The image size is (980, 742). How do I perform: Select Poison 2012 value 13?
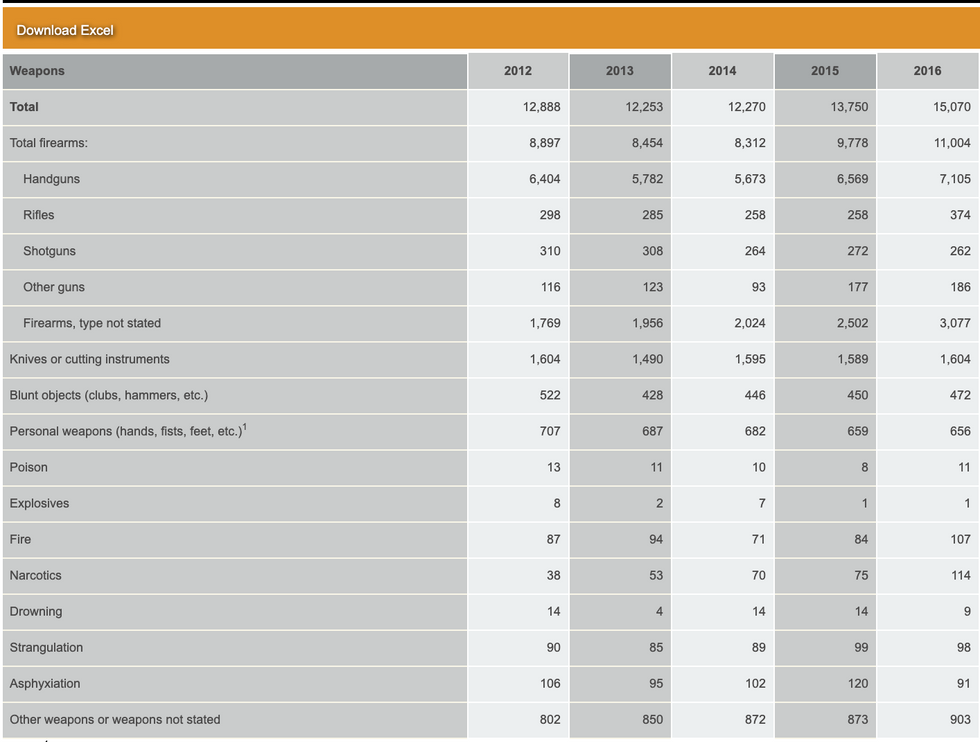[x=554, y=468]
